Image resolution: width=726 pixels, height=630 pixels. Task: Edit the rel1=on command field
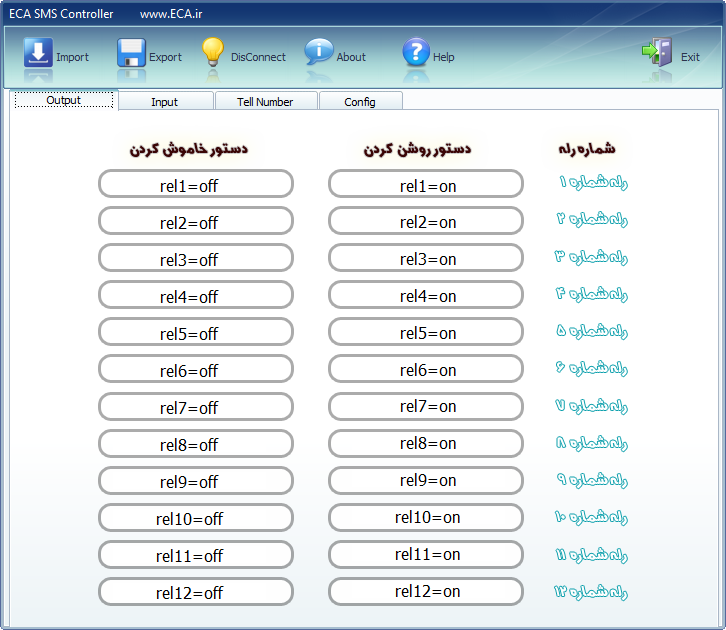(426, 184)
